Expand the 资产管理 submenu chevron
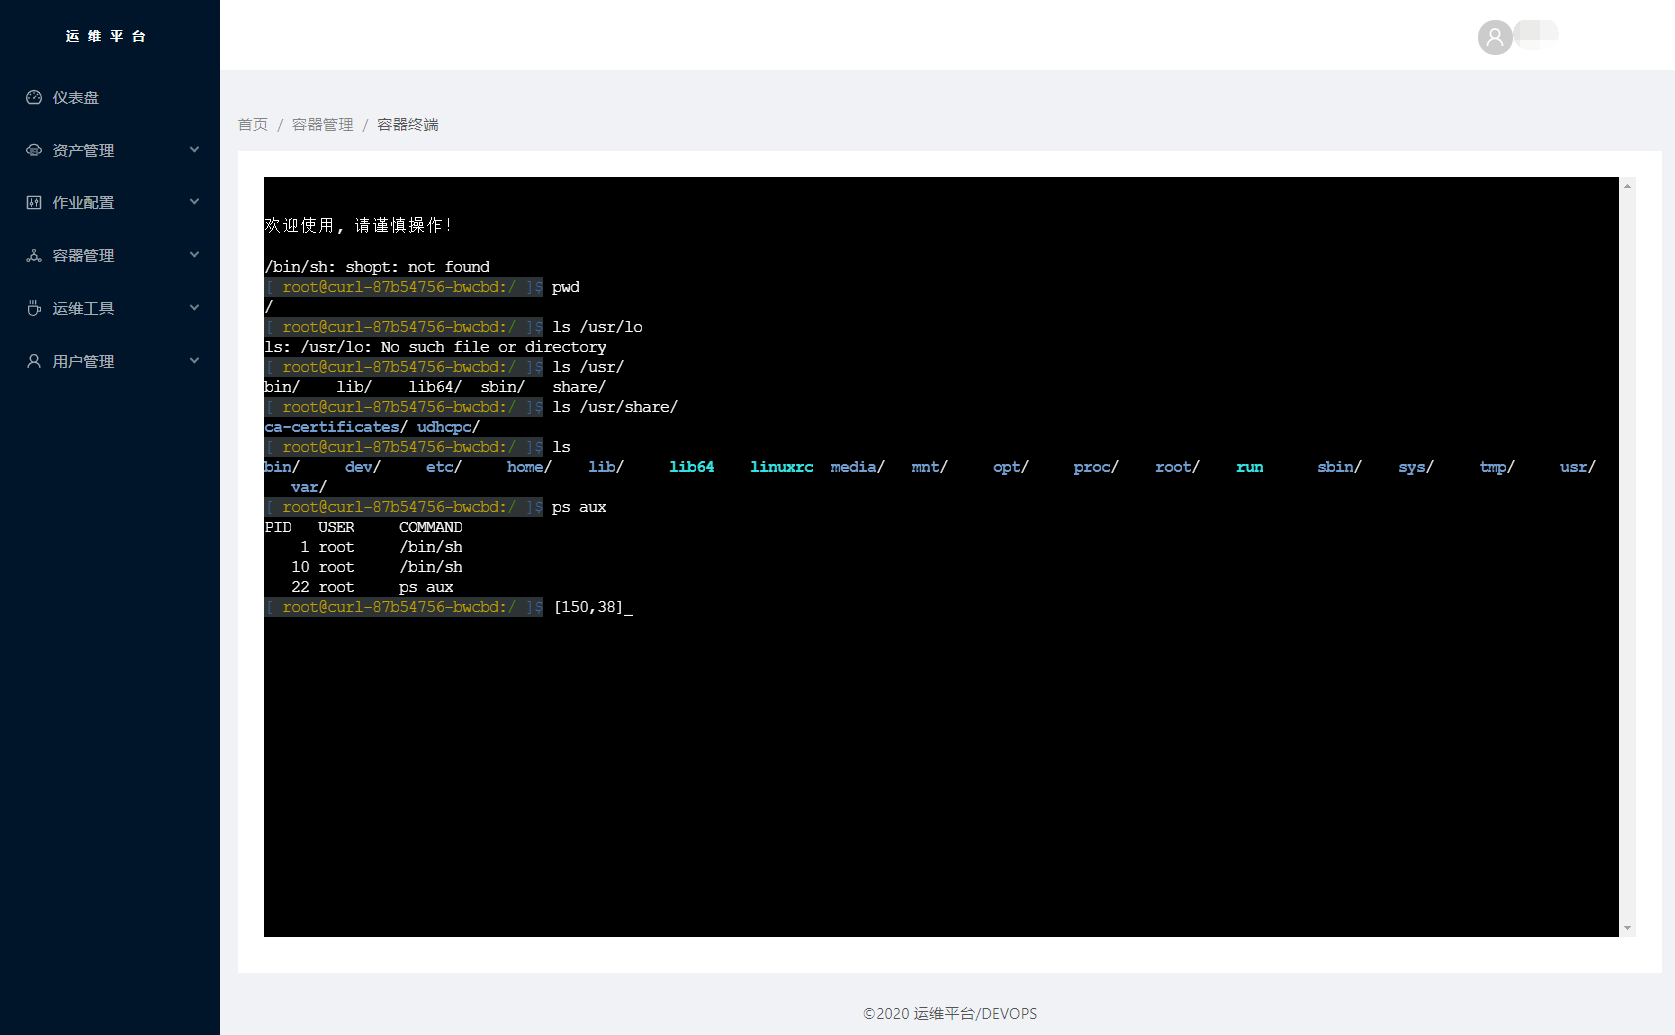 tap(194, 149)
